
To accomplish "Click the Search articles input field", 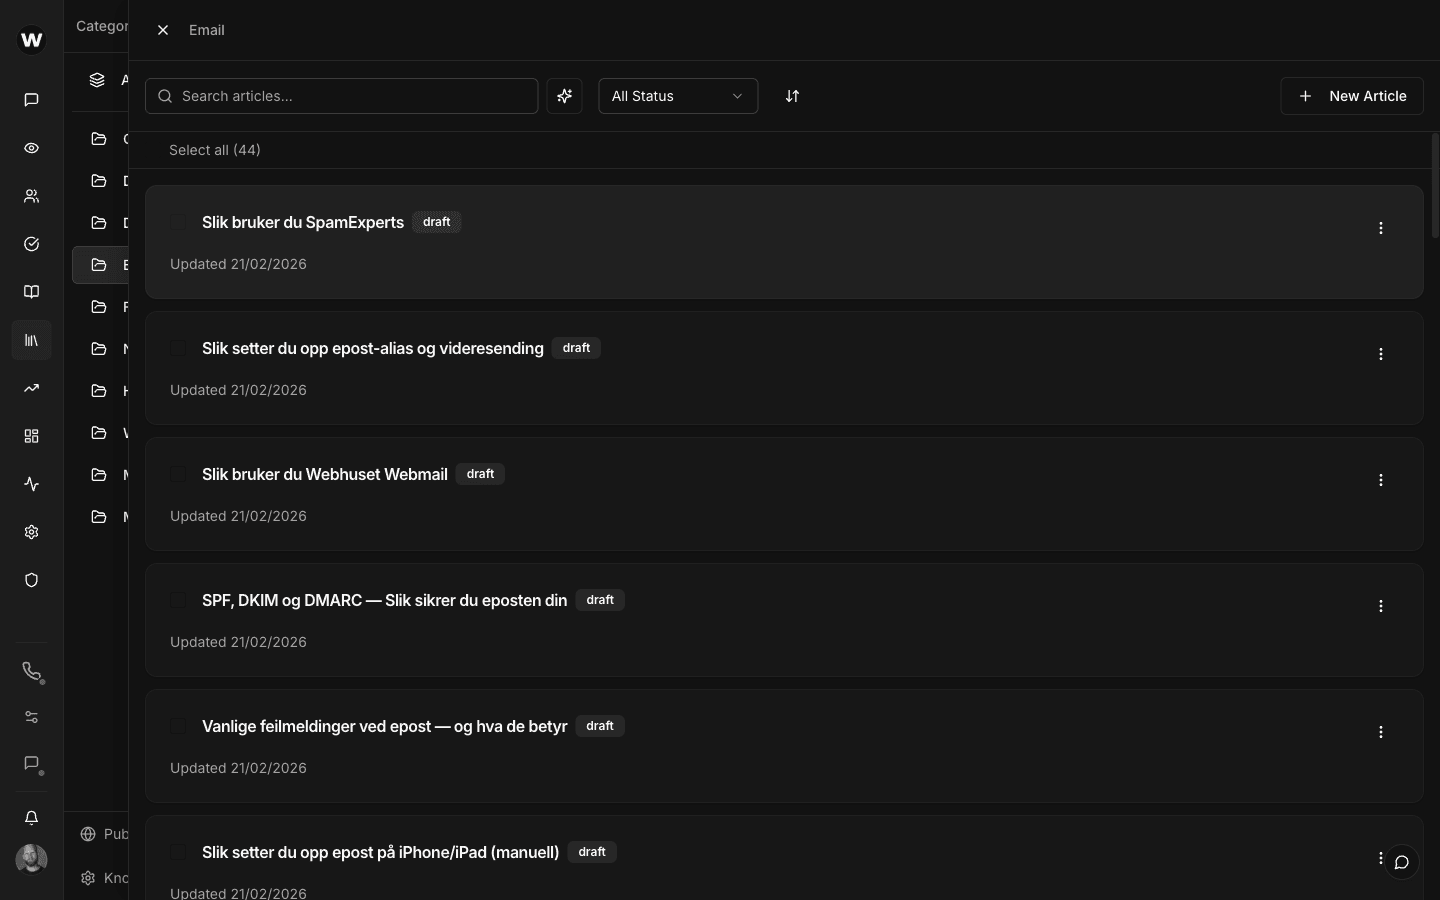I will click(x=350, y=96).
